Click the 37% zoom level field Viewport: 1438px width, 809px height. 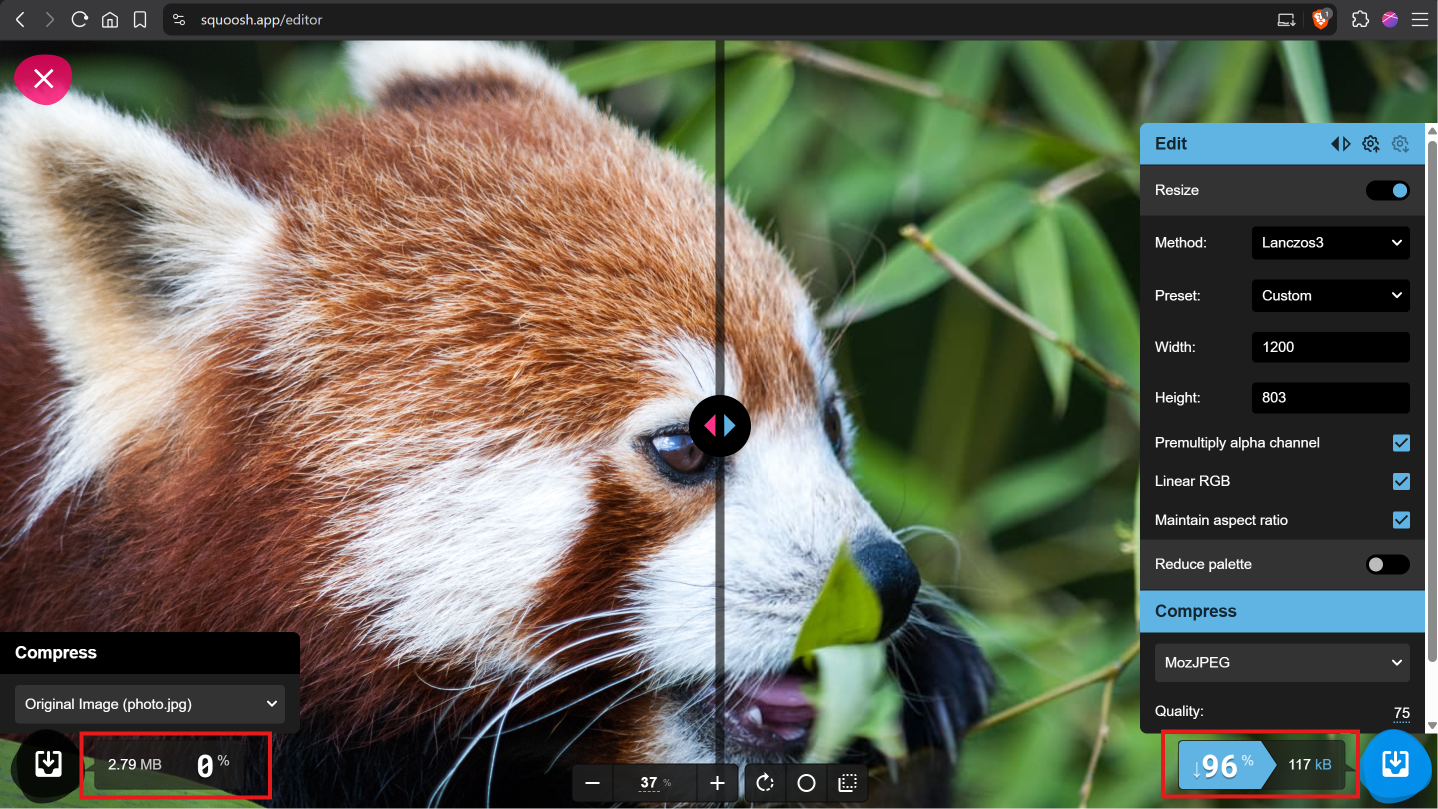click(x=655, y=783)
